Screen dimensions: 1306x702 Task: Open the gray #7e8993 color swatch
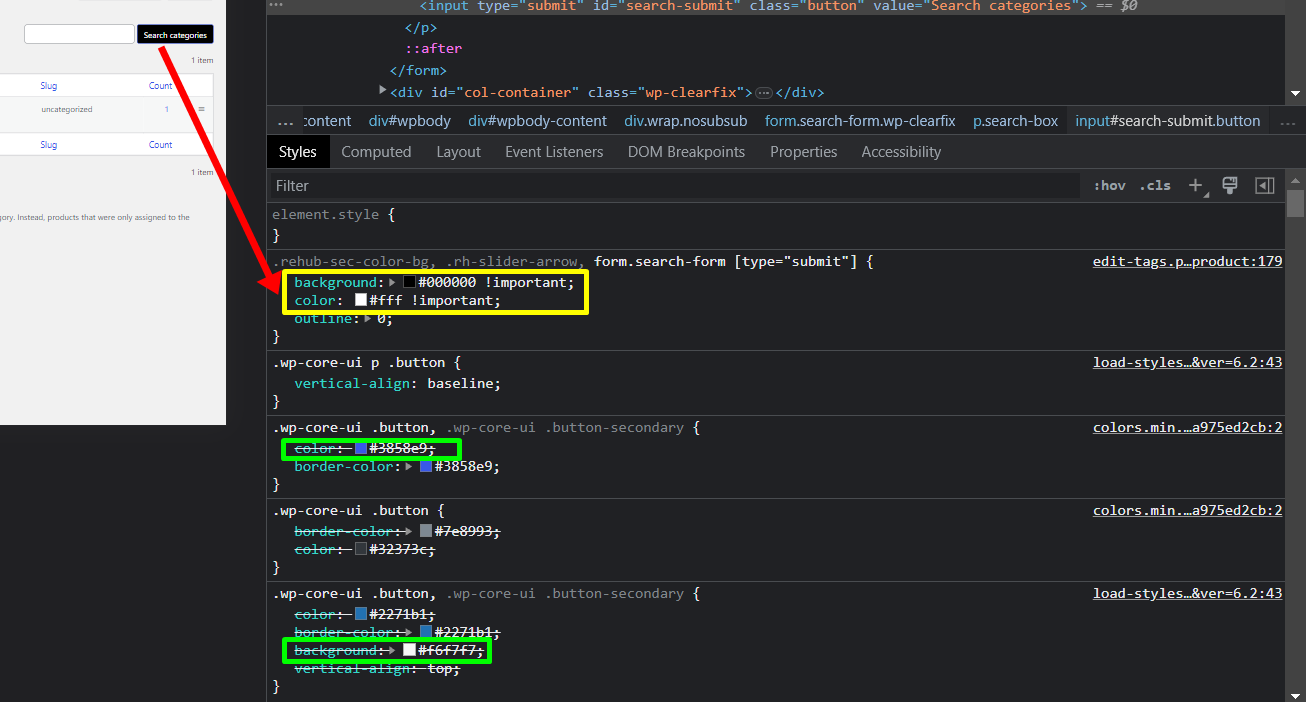click(x=426, y=531)
